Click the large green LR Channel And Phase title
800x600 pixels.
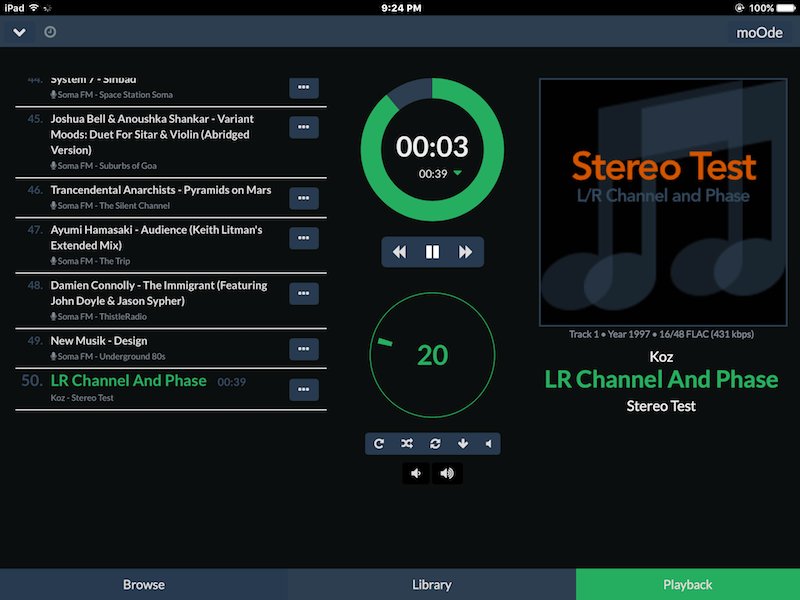coord(661,380)
